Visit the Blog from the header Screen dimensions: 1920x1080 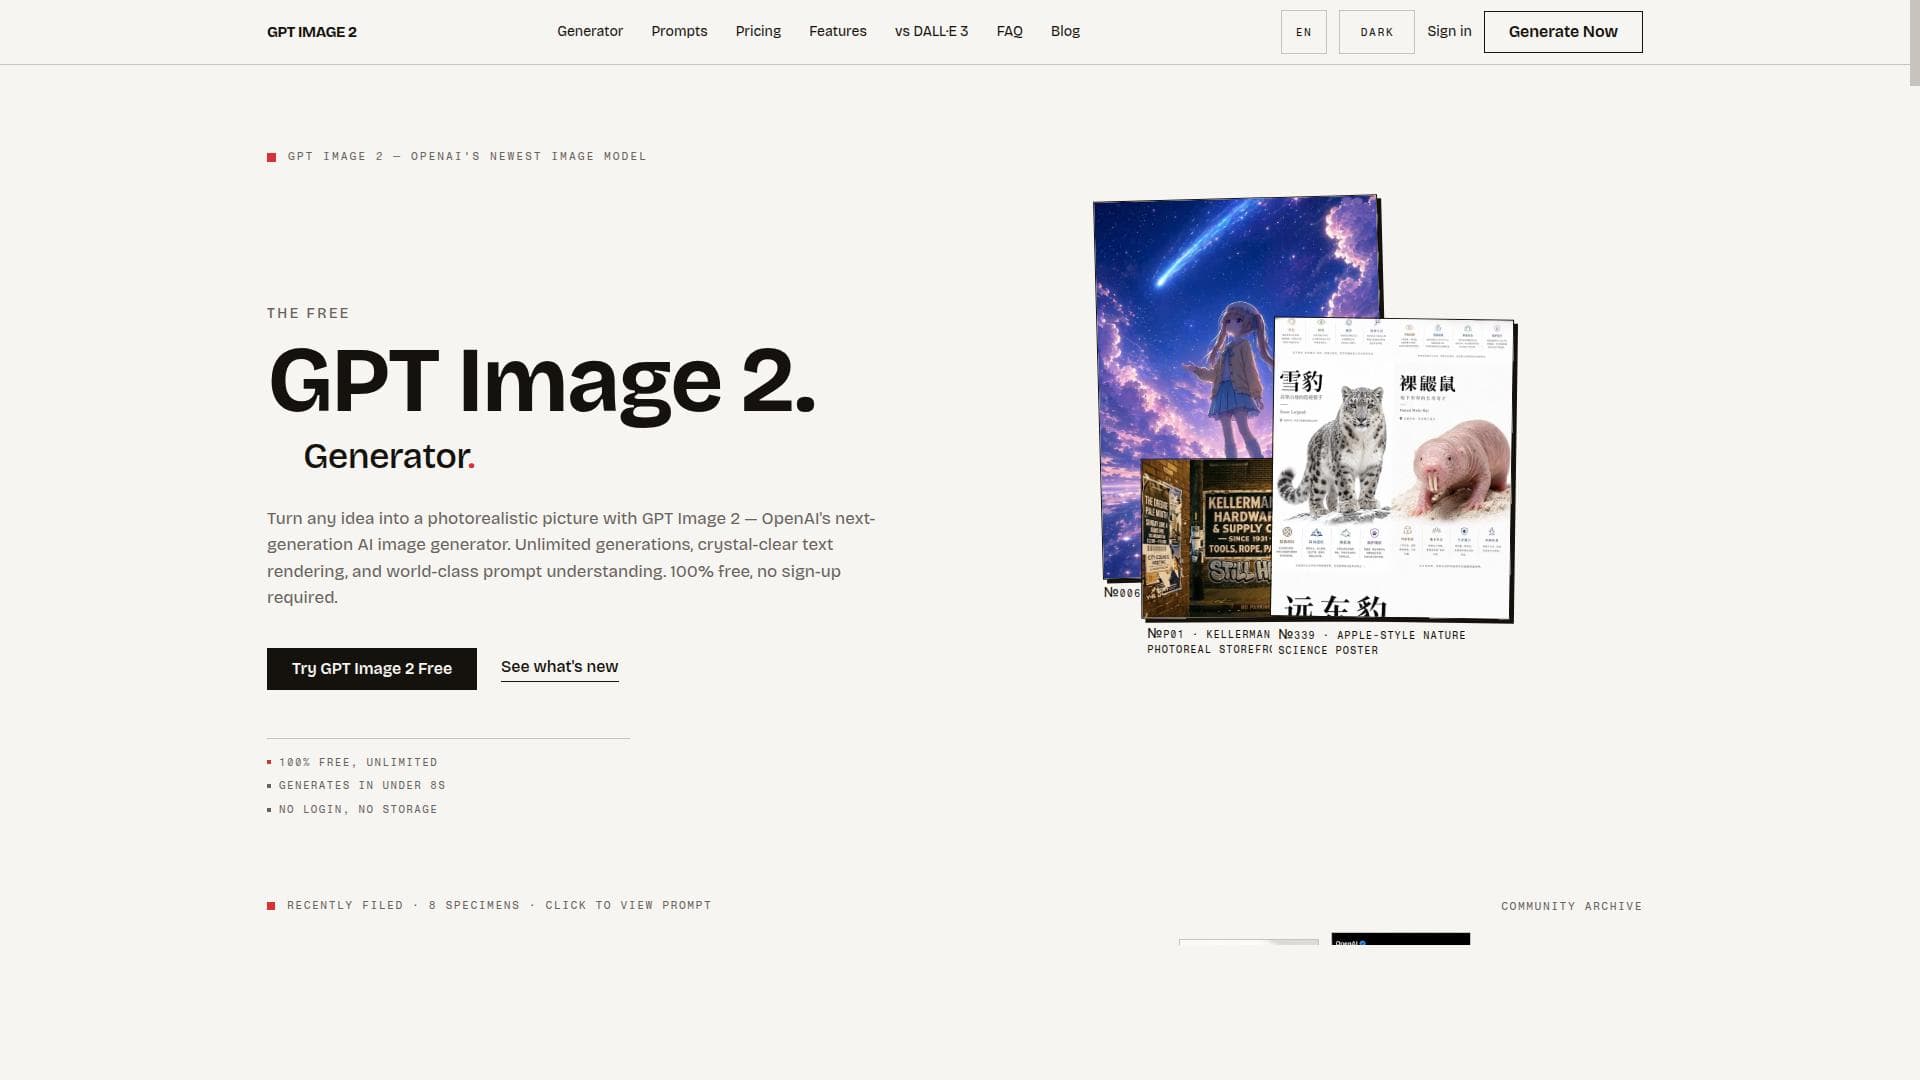point(1065,31)
